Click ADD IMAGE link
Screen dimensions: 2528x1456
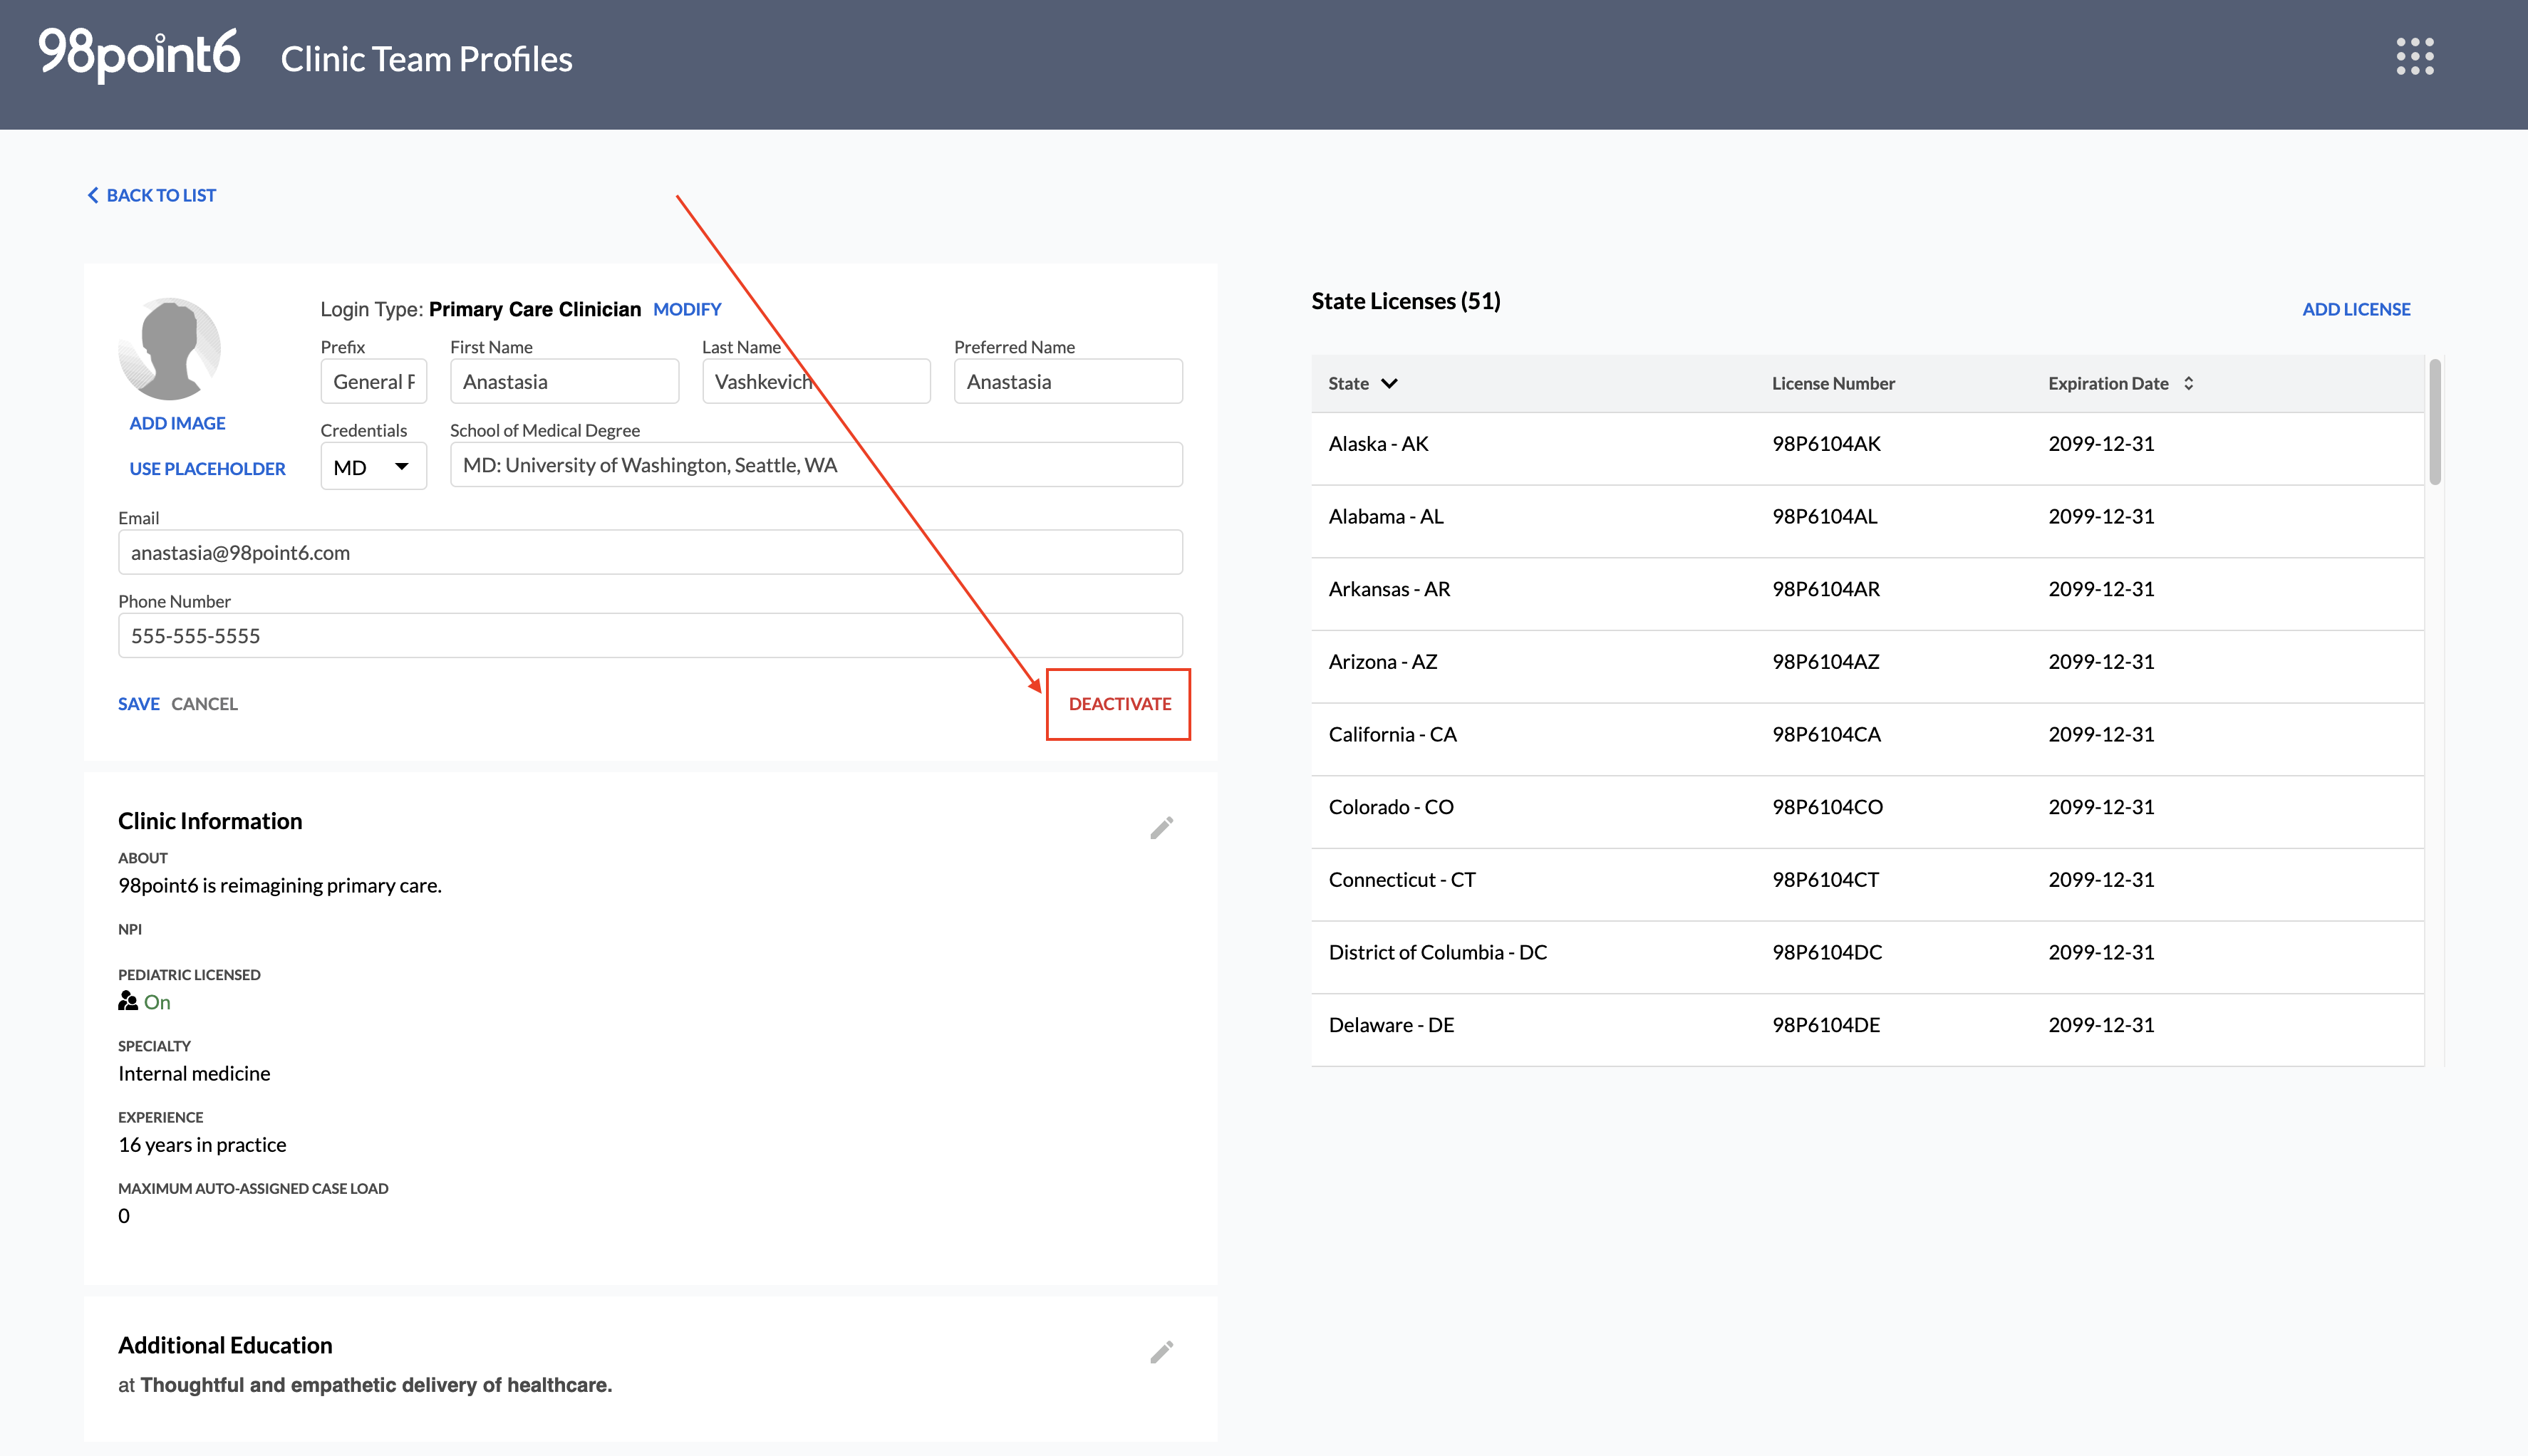pyautogui.click(x=177, y=423)
